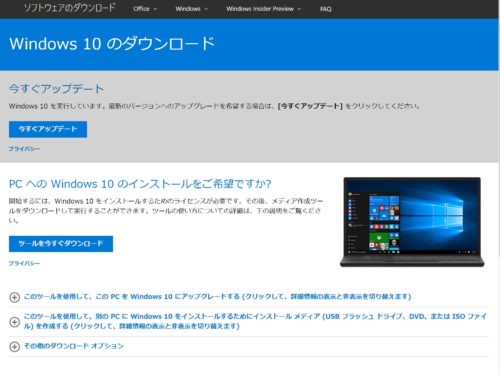Click the ソフトウェアのダウンロード site title
The height and width of the screenshot is (375, 500).
pos(70,8)
